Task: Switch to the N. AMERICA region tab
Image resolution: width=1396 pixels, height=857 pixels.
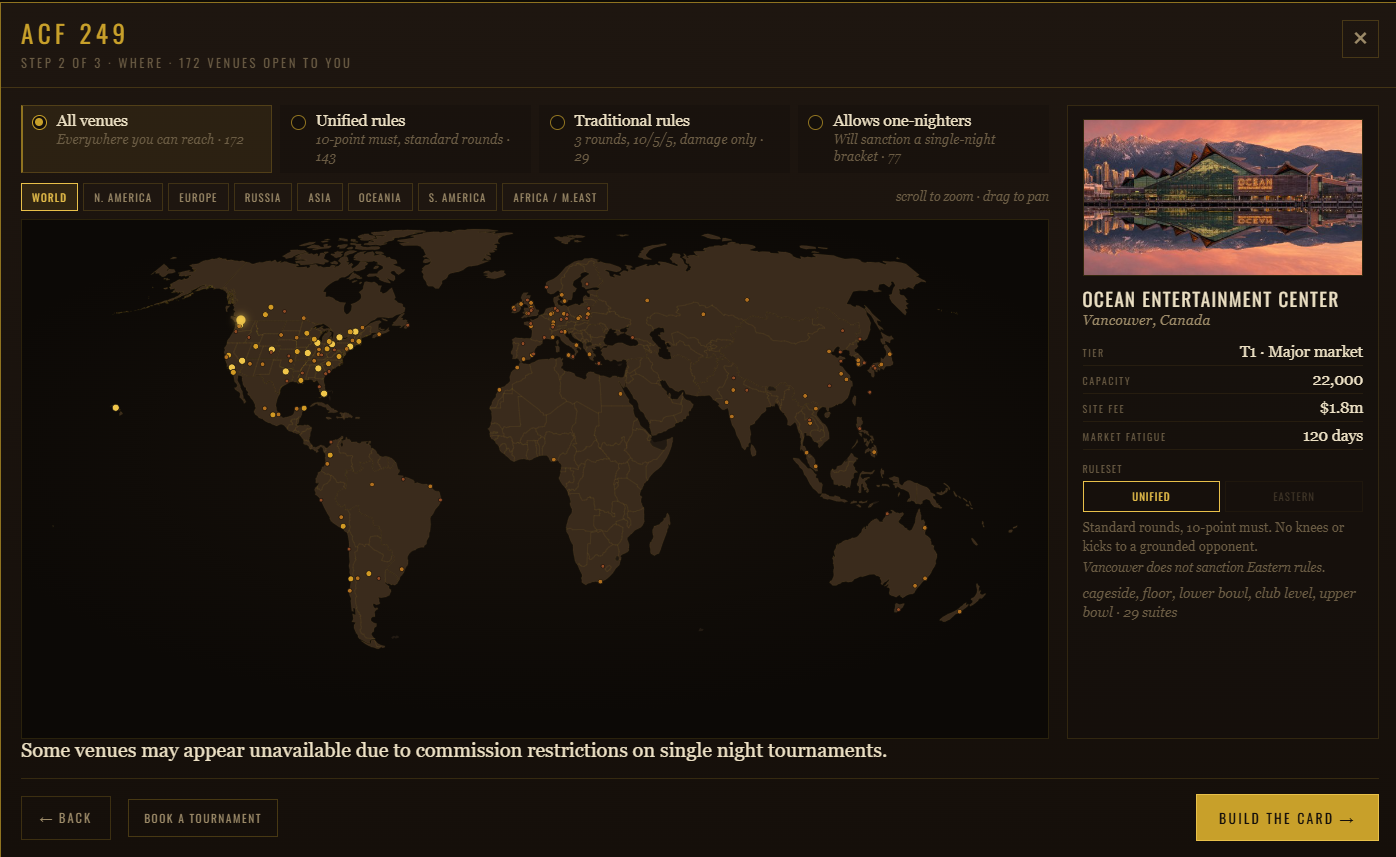Action: point(123,198)
